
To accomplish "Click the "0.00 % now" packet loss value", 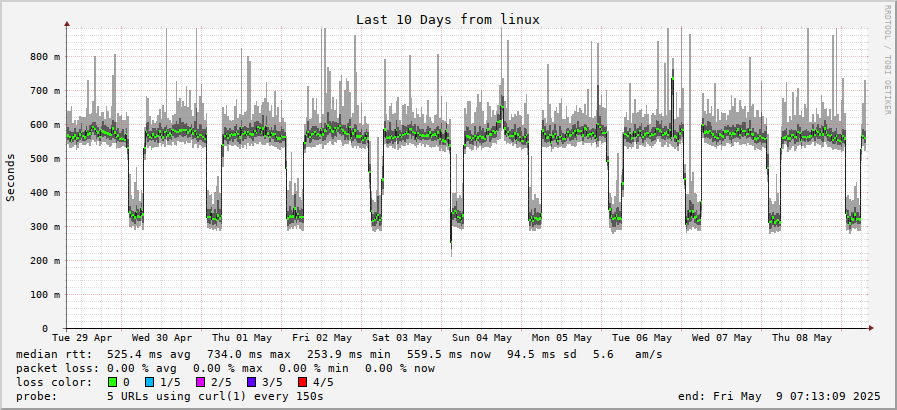I will [x=400, y=368].
